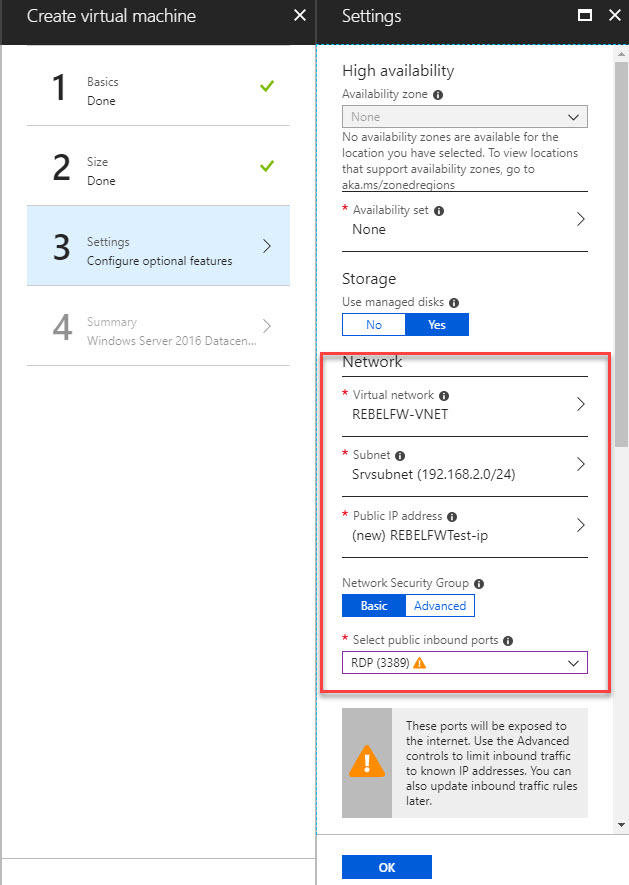
Task: Click Srvsubnet (192.168.2.0/24) value
Action: coord(434,474)
